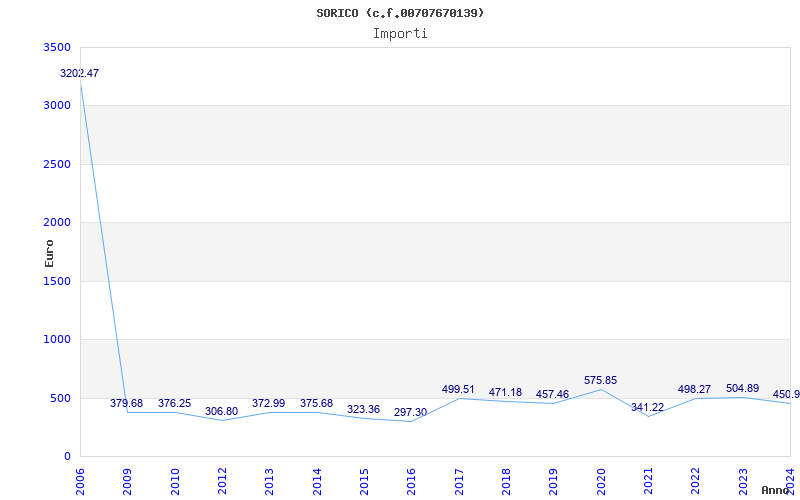Select the 498.27 data label

coord(694,389)
